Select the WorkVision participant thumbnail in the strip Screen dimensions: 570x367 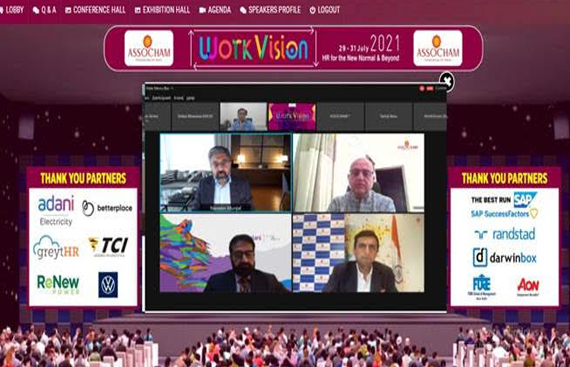coord(292,116)
